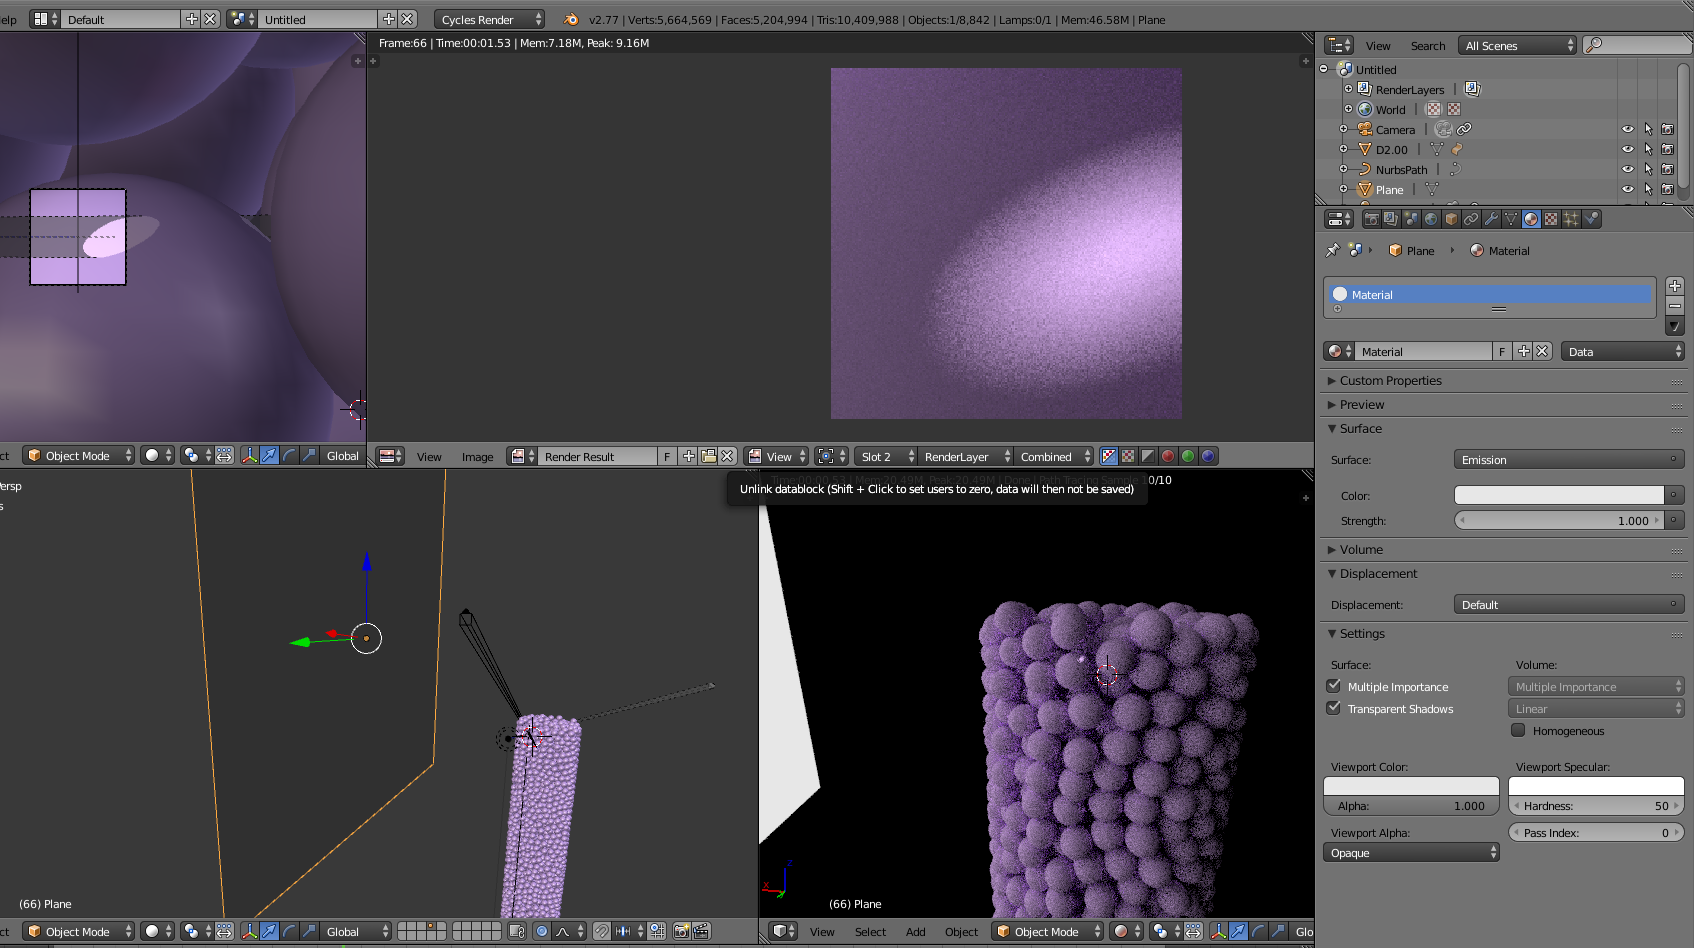Open the Viewport Alpha Opaque dropdown

(1411, 852)
